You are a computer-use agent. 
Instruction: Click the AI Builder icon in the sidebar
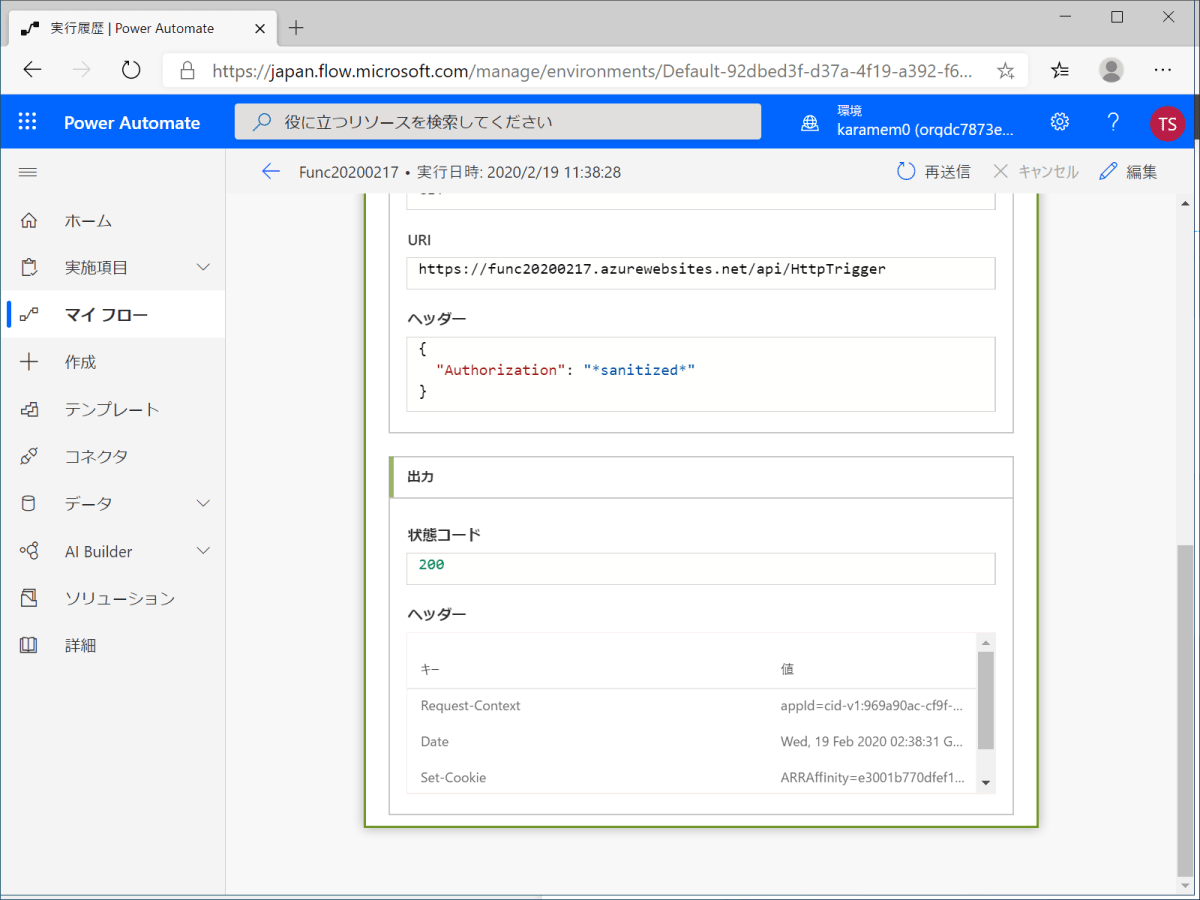click(29, 551)
